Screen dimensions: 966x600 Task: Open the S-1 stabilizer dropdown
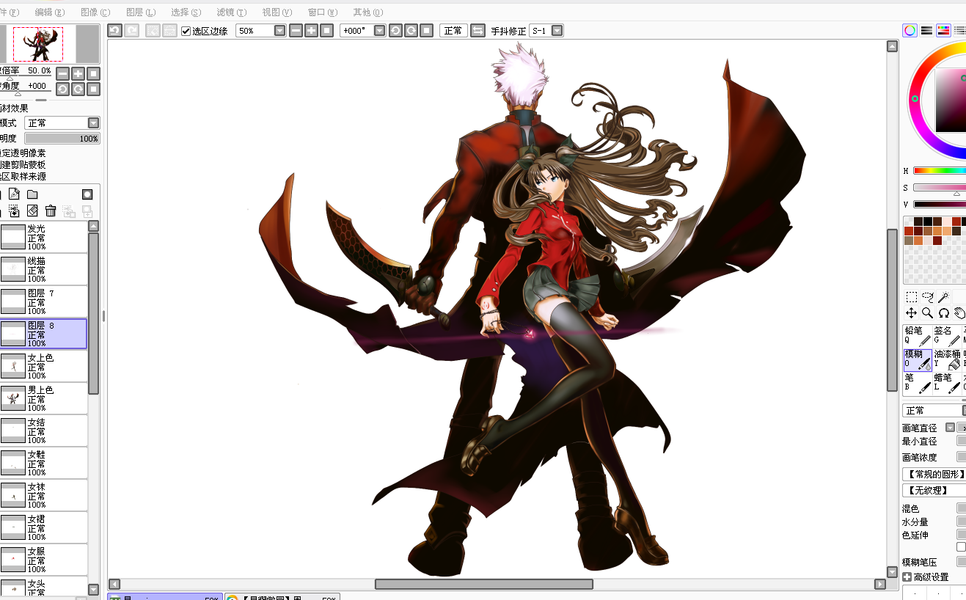click(x=557, y=31)
